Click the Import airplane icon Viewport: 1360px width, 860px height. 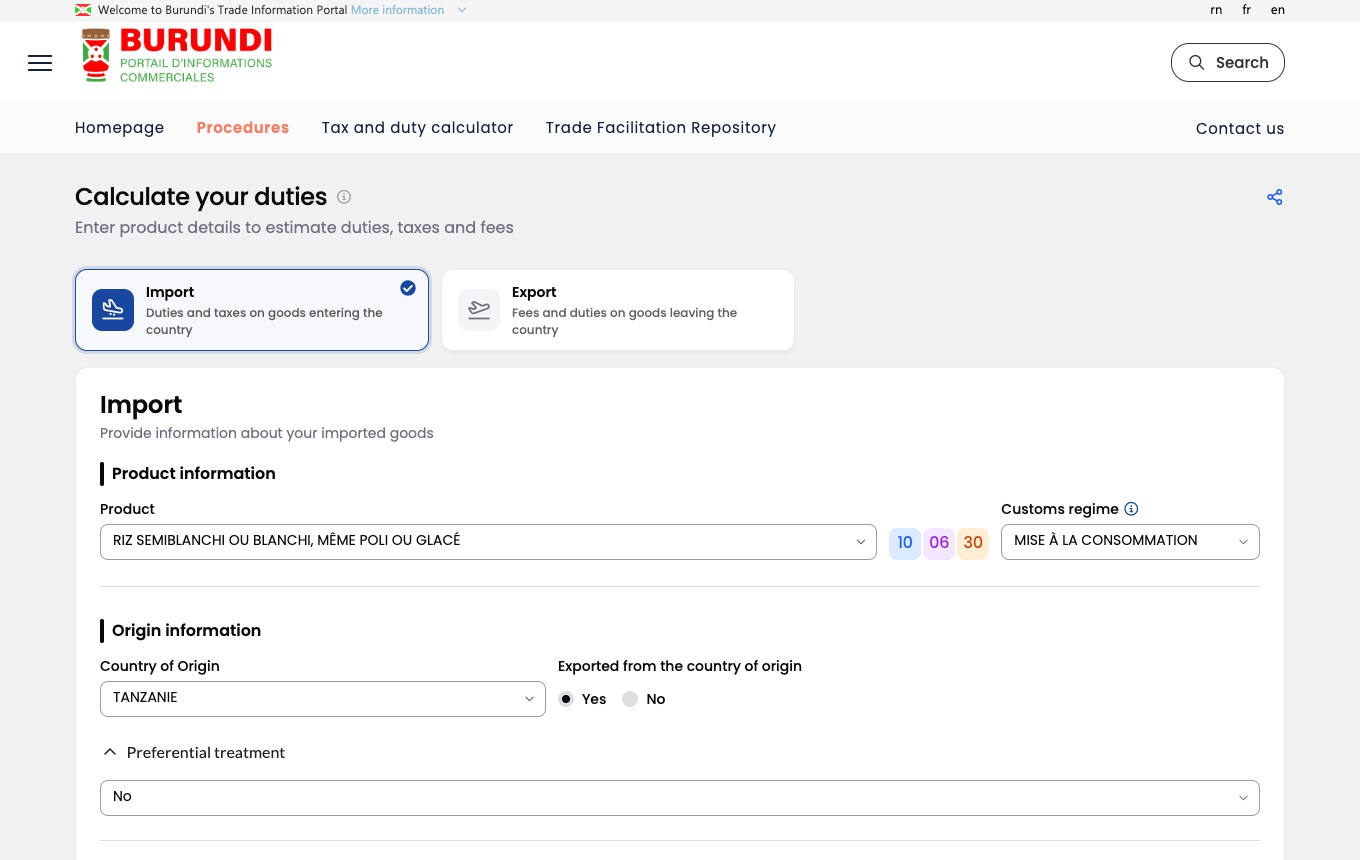[x=113, y=310]
